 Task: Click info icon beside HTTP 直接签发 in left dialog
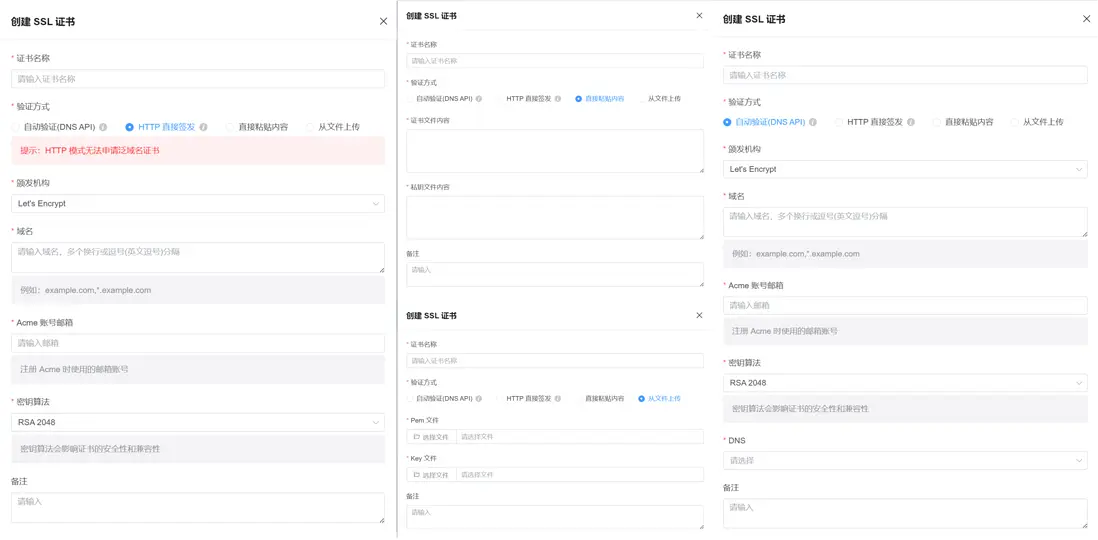coord(203,127)
